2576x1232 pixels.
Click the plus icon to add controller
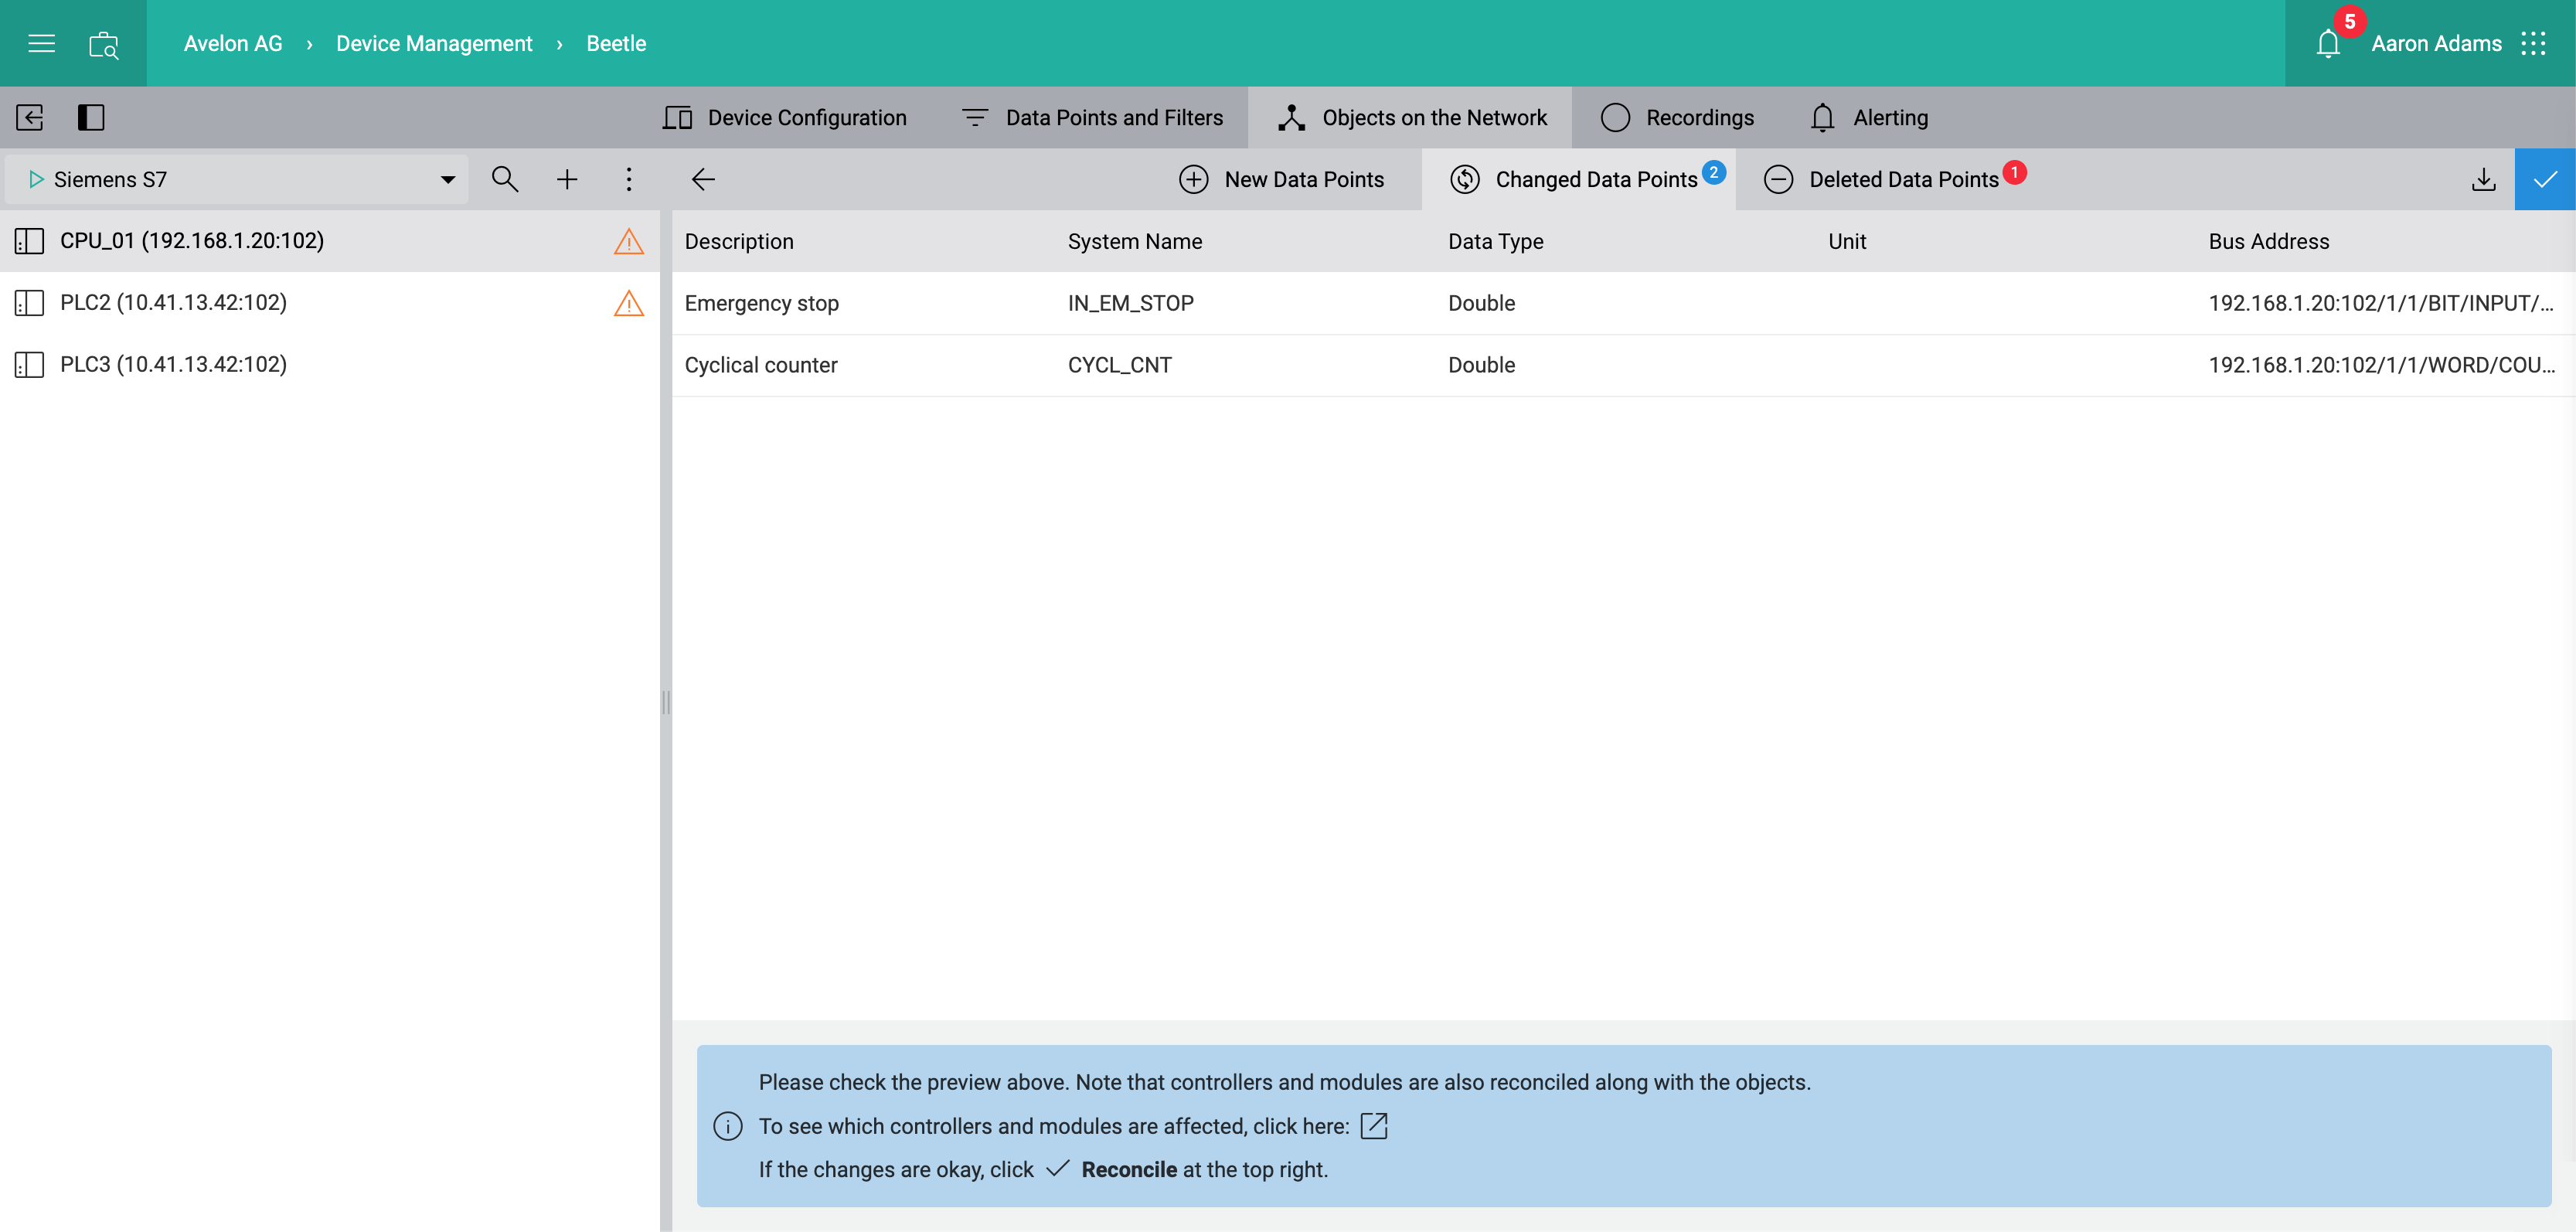pyautogui.click(x=567, y=179)
